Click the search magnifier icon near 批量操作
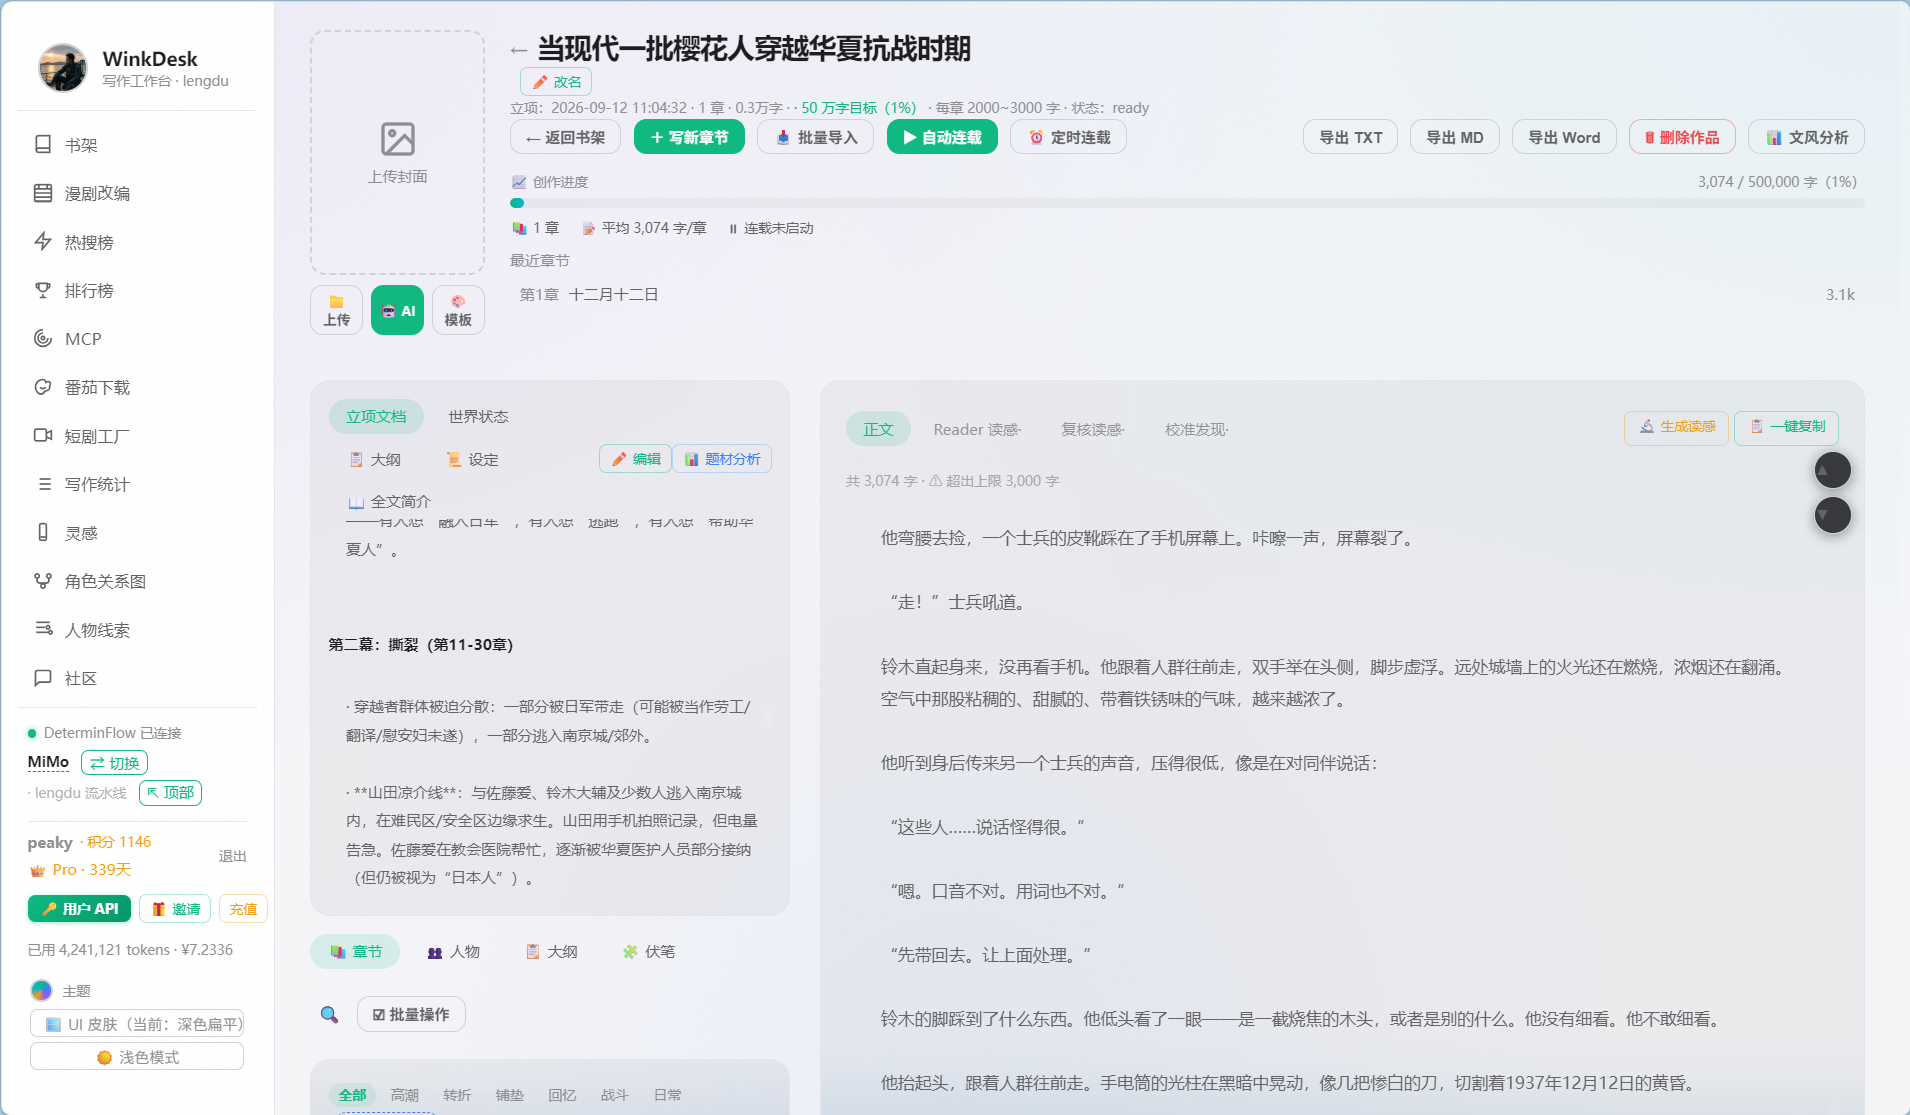This screenshot has height=1115, width=1910. pyautogui.click(x=329, y=1015)
